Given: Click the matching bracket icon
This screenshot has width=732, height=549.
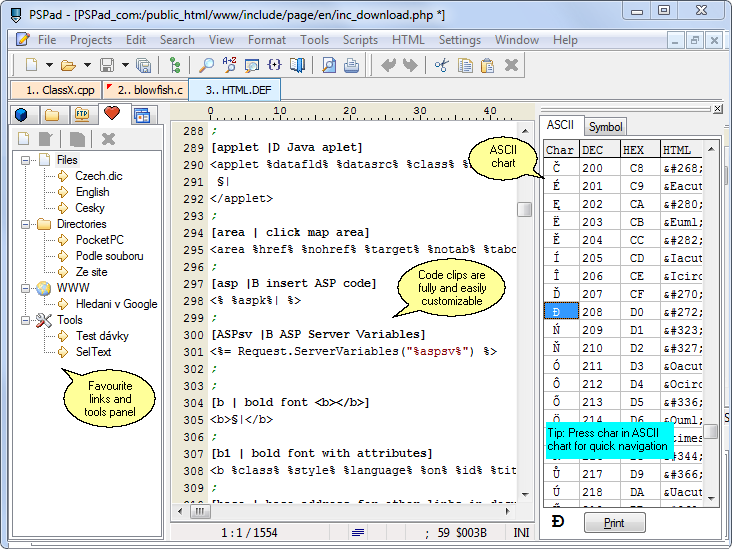Looking at the screenshot, I should coord(274,65).
